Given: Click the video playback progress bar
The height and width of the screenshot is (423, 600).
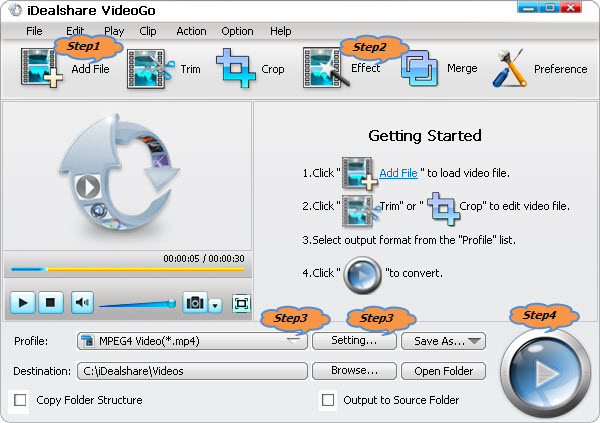Looking at the screenshot, I should [128, 269].
